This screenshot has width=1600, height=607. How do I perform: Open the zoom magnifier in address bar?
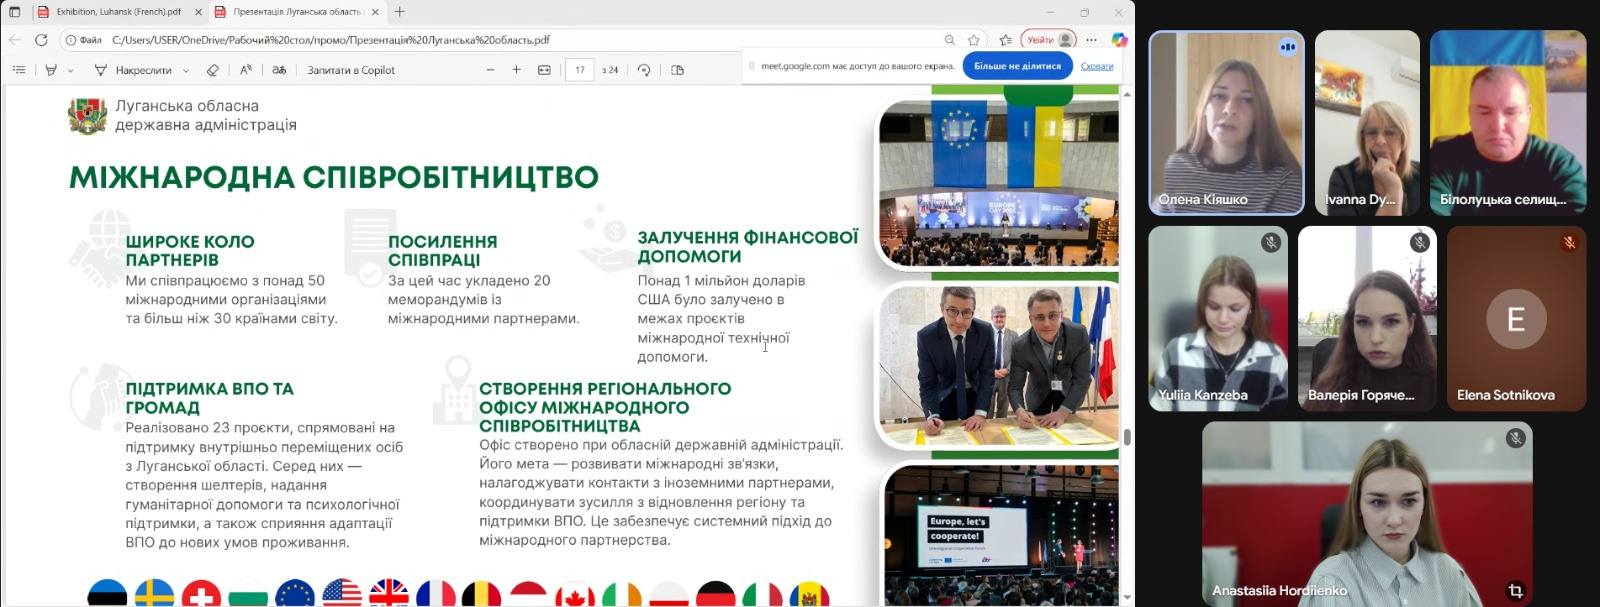tap(950, 40)
